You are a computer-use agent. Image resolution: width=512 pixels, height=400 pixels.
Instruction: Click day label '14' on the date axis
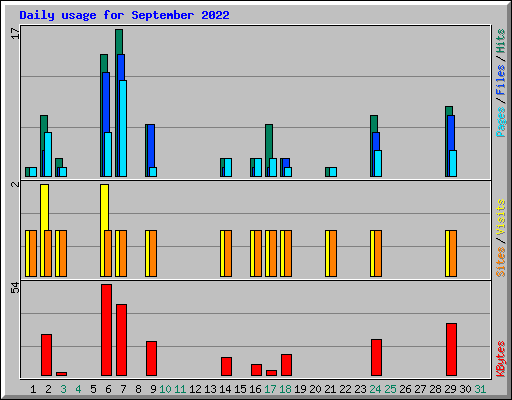click(225, 389)
